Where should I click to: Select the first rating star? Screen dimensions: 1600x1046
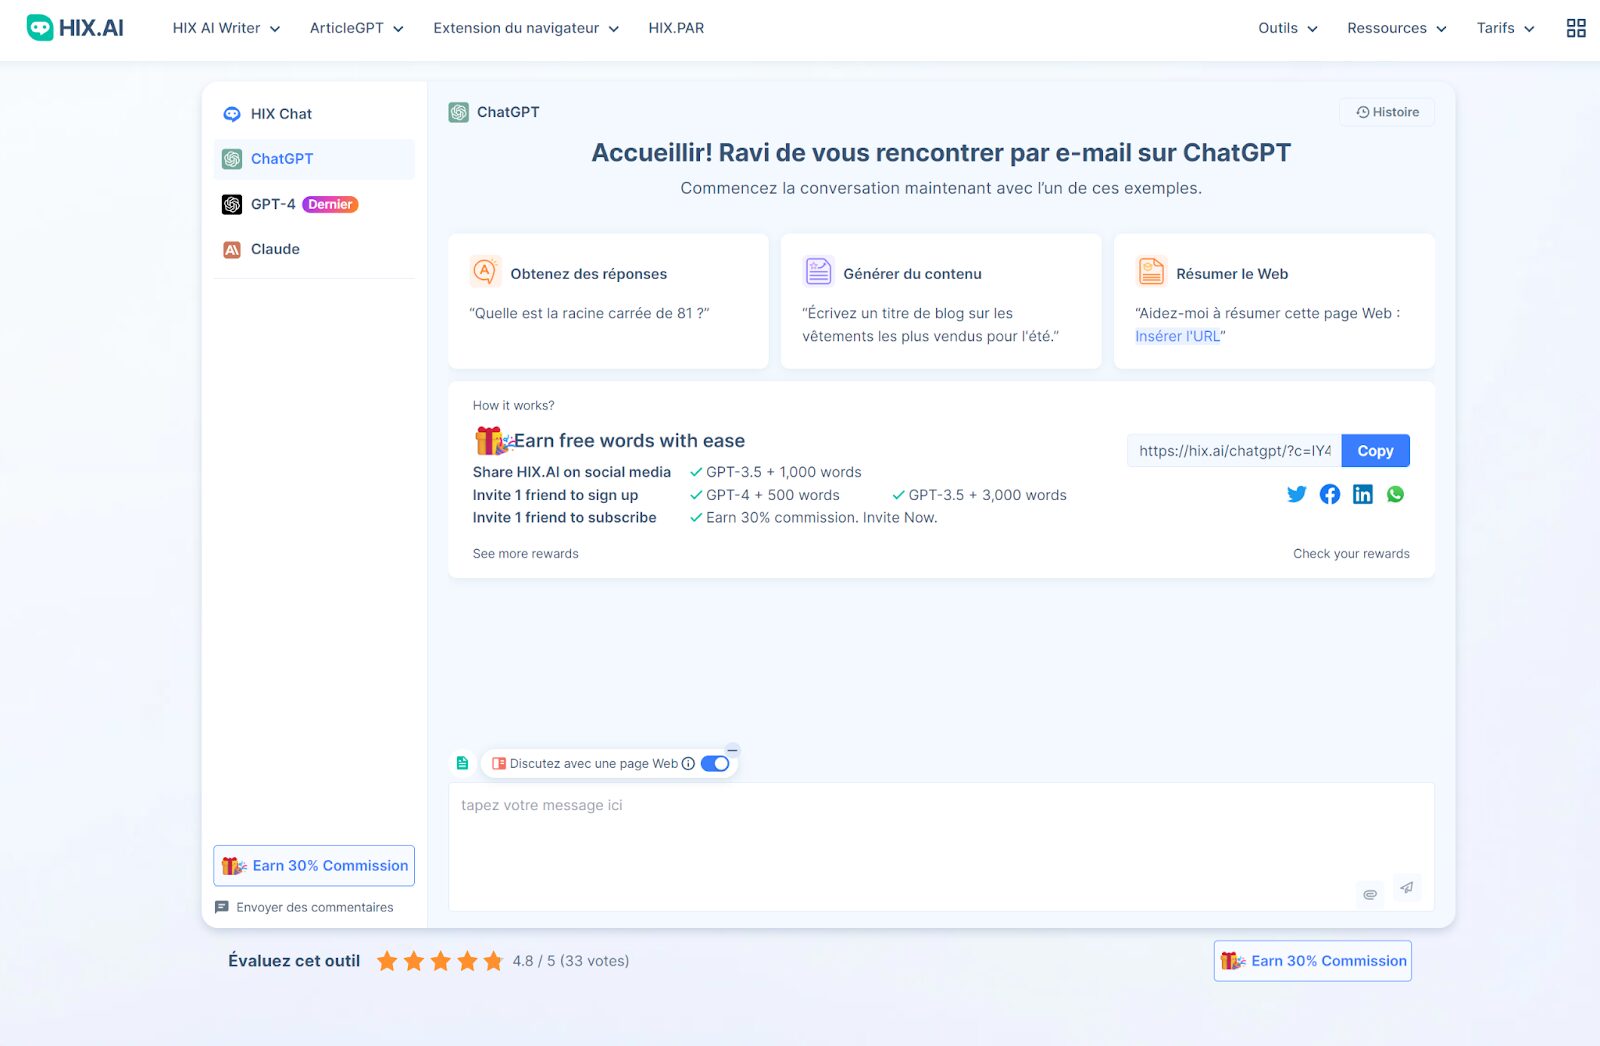[387, 961]
